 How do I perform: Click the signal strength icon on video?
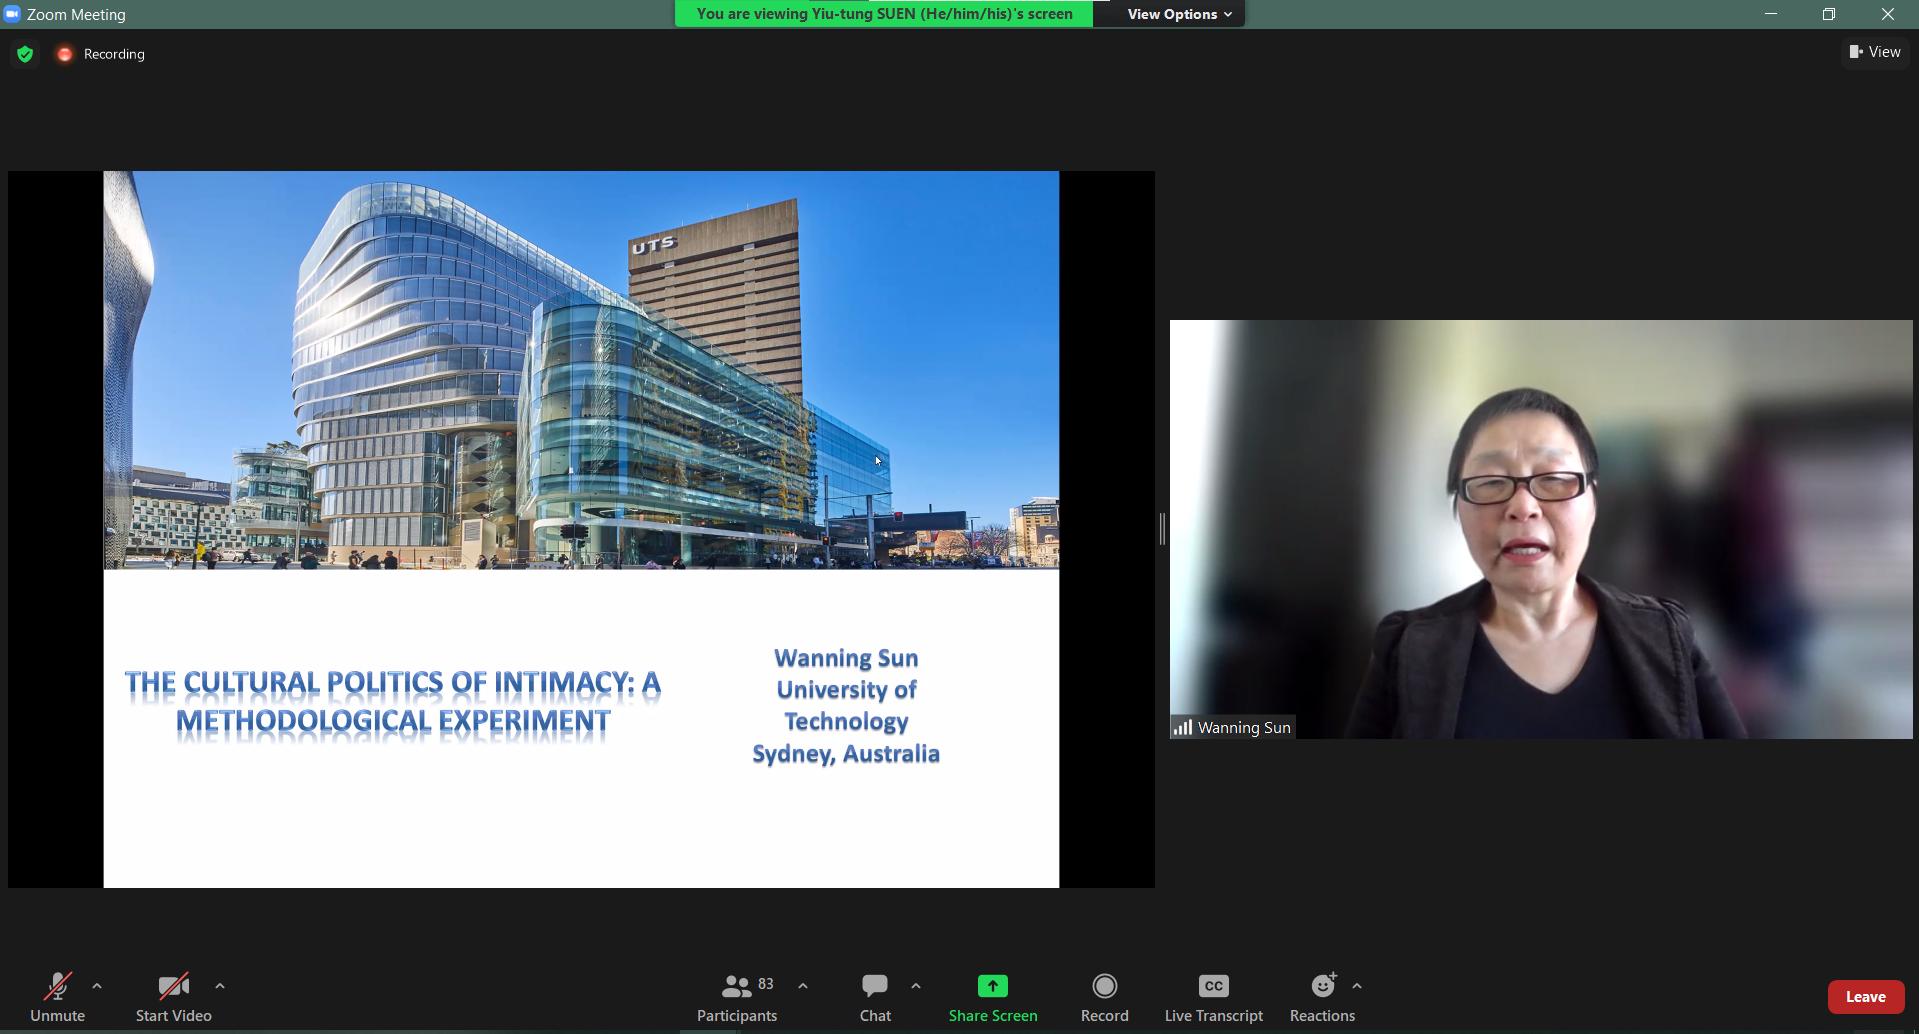click(1183, 727)
